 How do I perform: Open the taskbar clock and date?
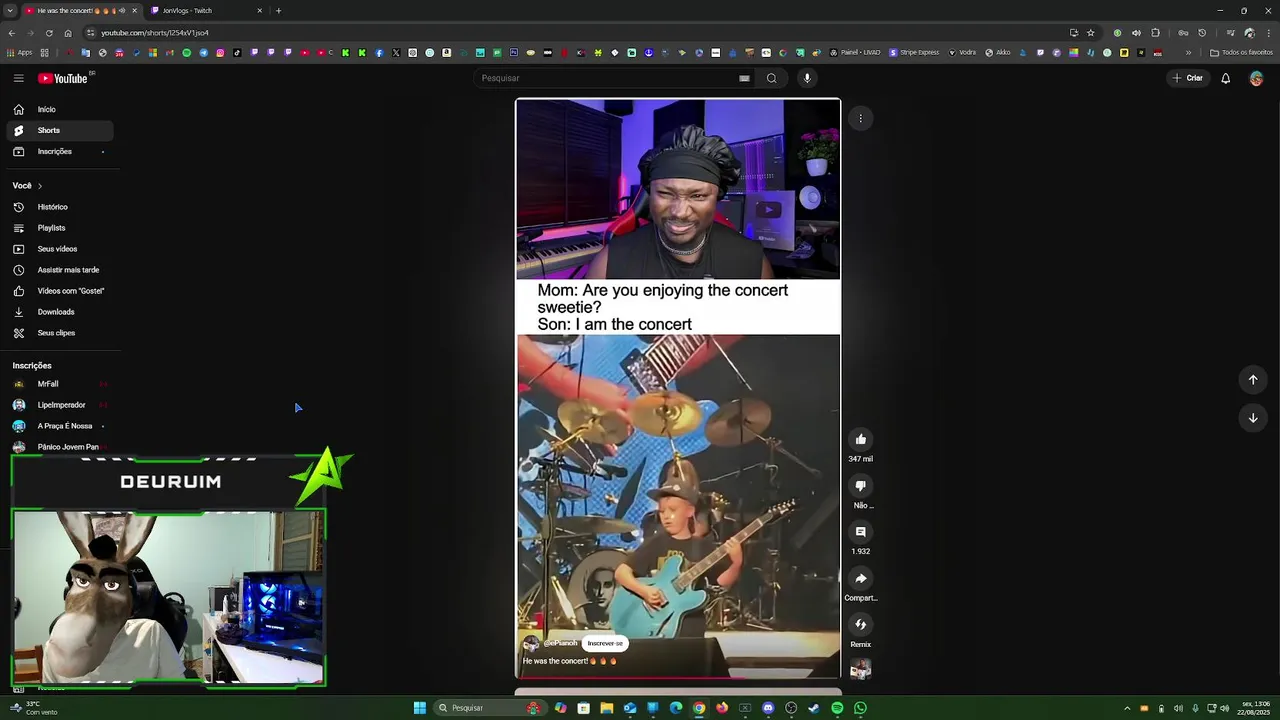tap(1253, 708)
